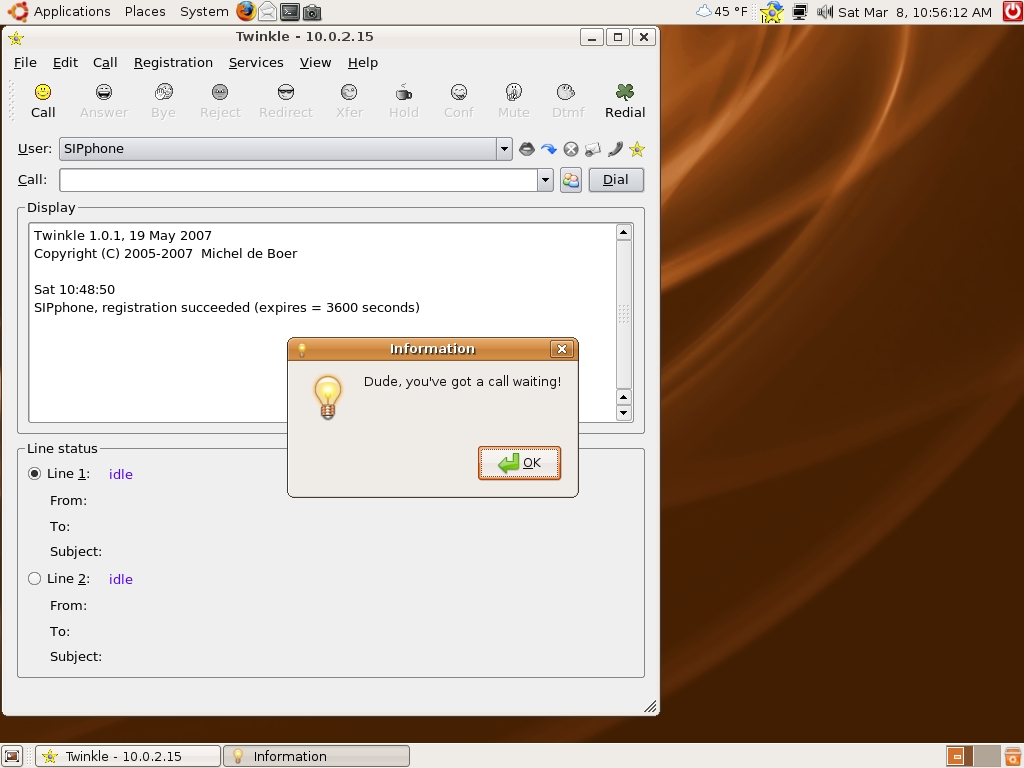Click the show desktop icon in bottom panel
Image resolution: width=1024 pixels, height=768 pixels.
point(12,756)
